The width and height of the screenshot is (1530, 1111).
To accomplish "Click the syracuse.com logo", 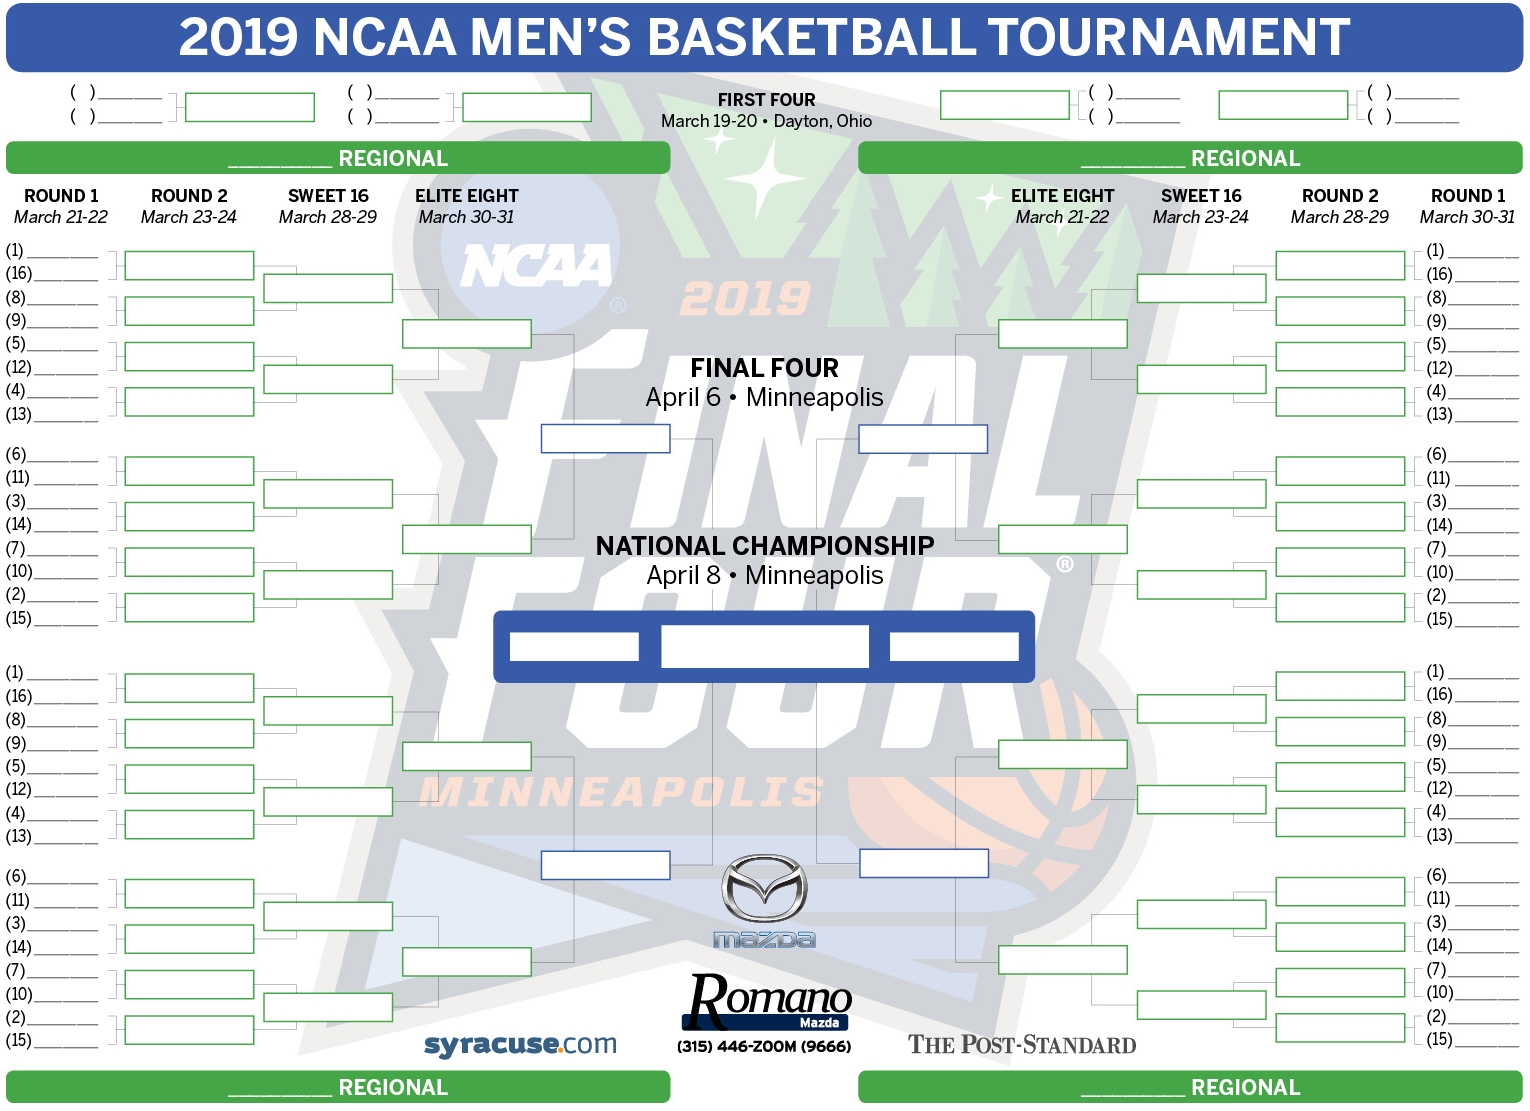I will point(520,1045).
